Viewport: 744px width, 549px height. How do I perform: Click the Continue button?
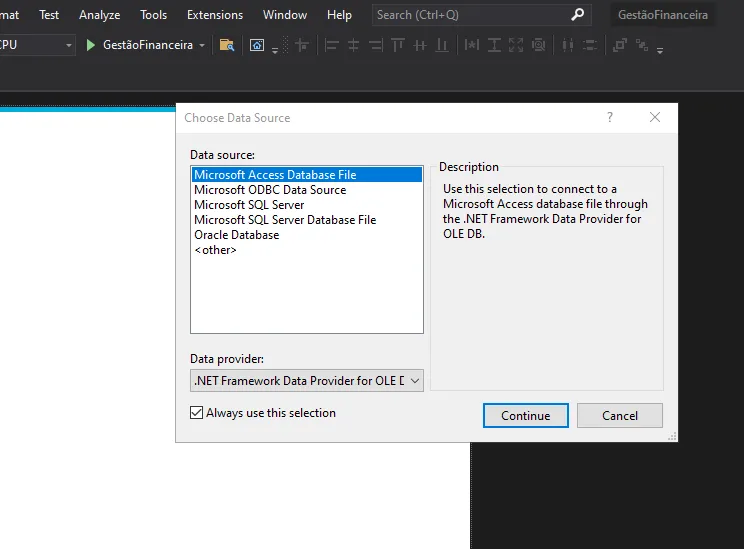(x=526, y=416)
